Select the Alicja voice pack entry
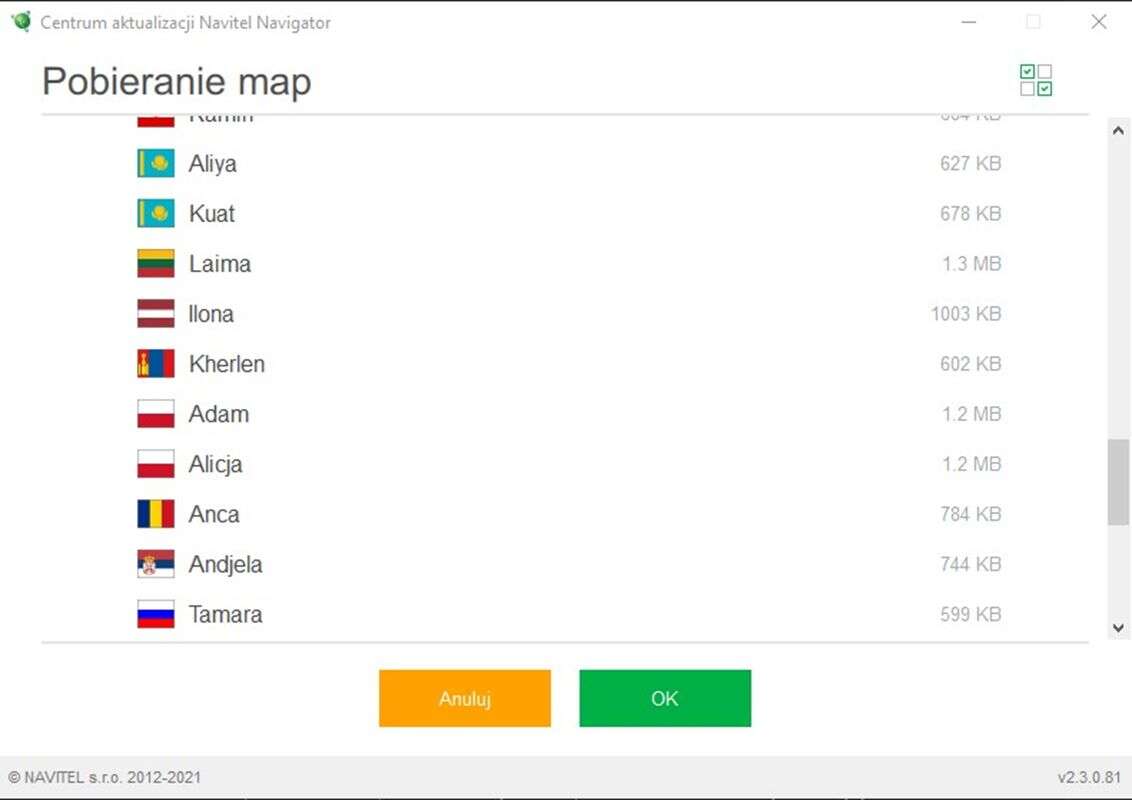Image resolution: width=1132 pixels, height=800 pixels. click(215, 464)
